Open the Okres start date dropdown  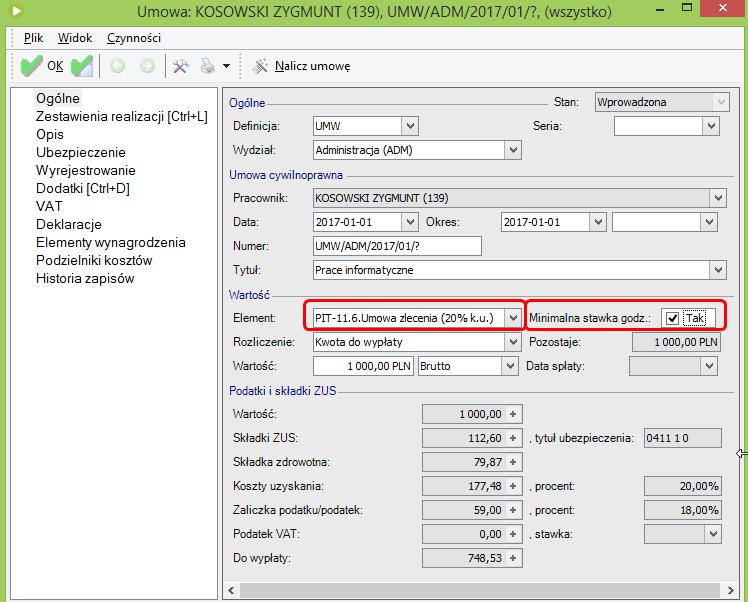[598, 222]
